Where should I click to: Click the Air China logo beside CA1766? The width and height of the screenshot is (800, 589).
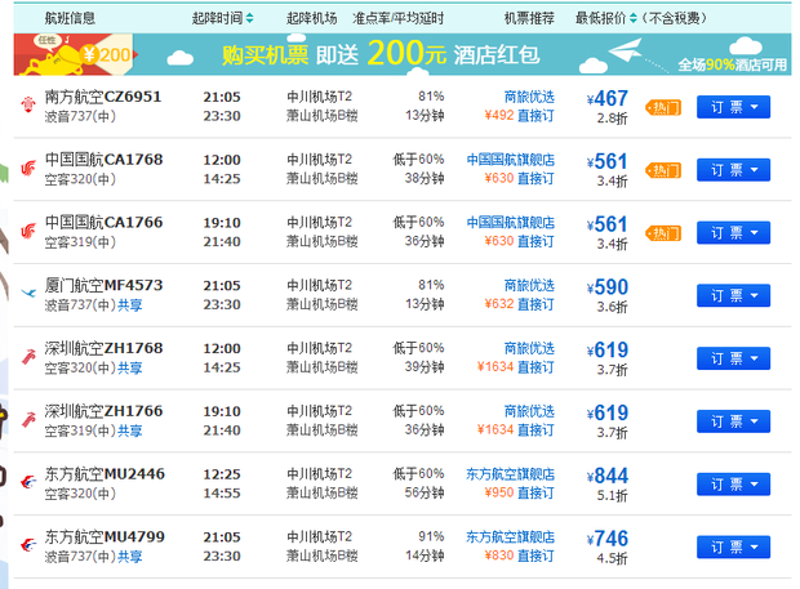coord(28,231)
